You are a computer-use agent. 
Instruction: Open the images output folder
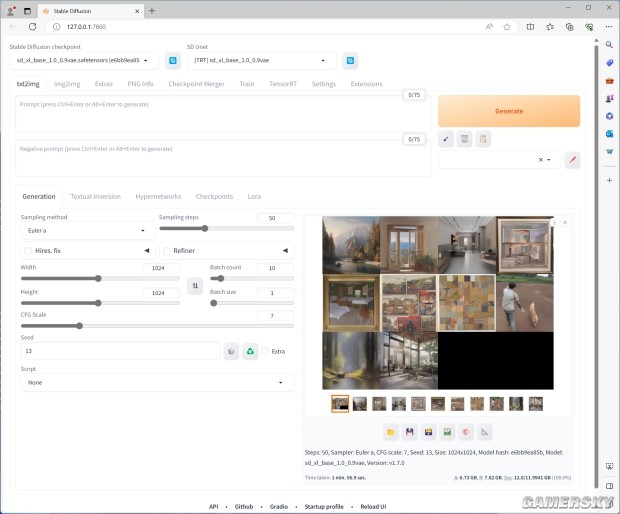pos(391,432)
